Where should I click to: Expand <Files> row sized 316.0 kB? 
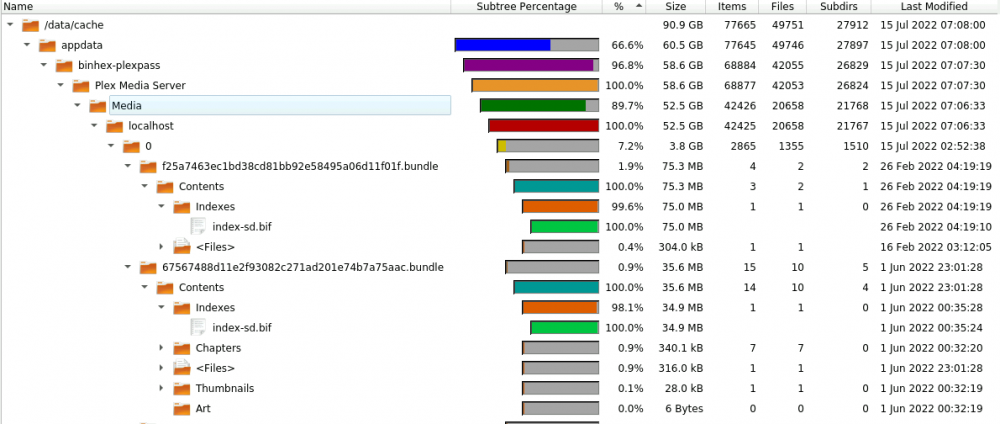[161, 368]
